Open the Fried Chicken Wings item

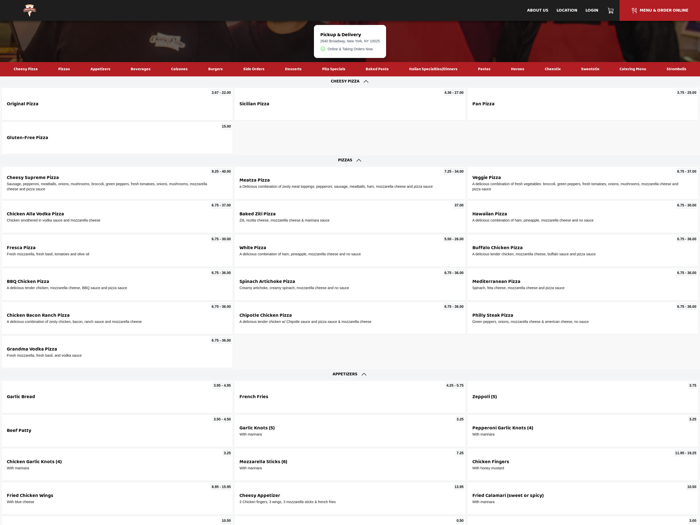point(117,498)
